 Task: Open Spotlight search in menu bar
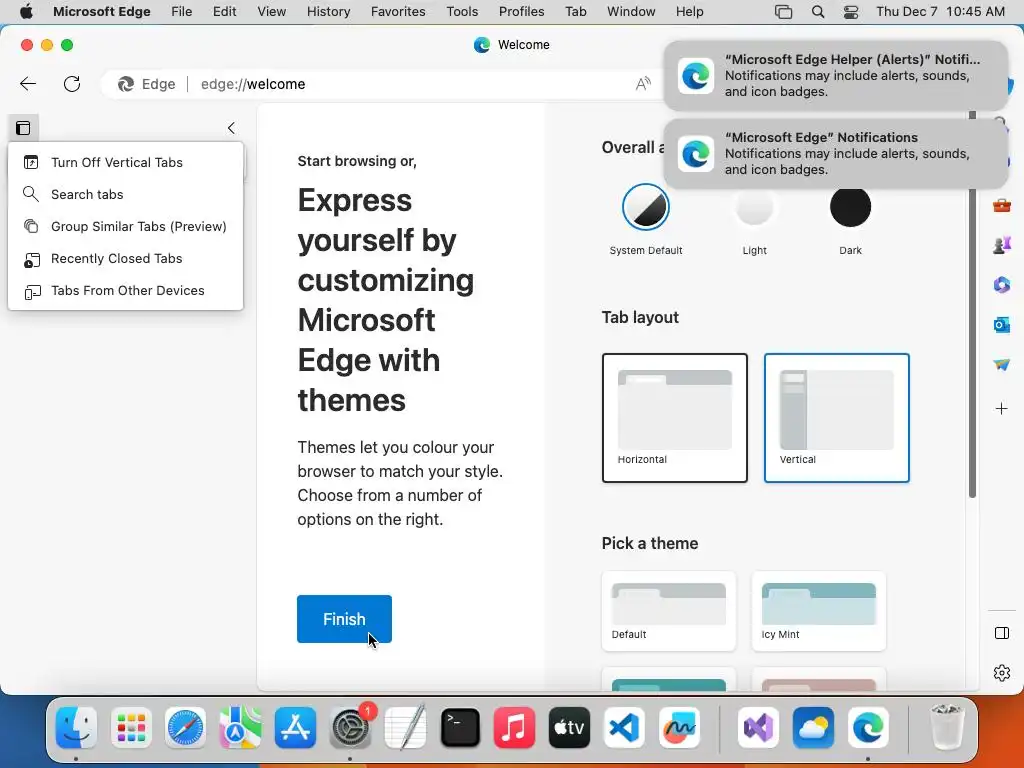pos(818,12)
